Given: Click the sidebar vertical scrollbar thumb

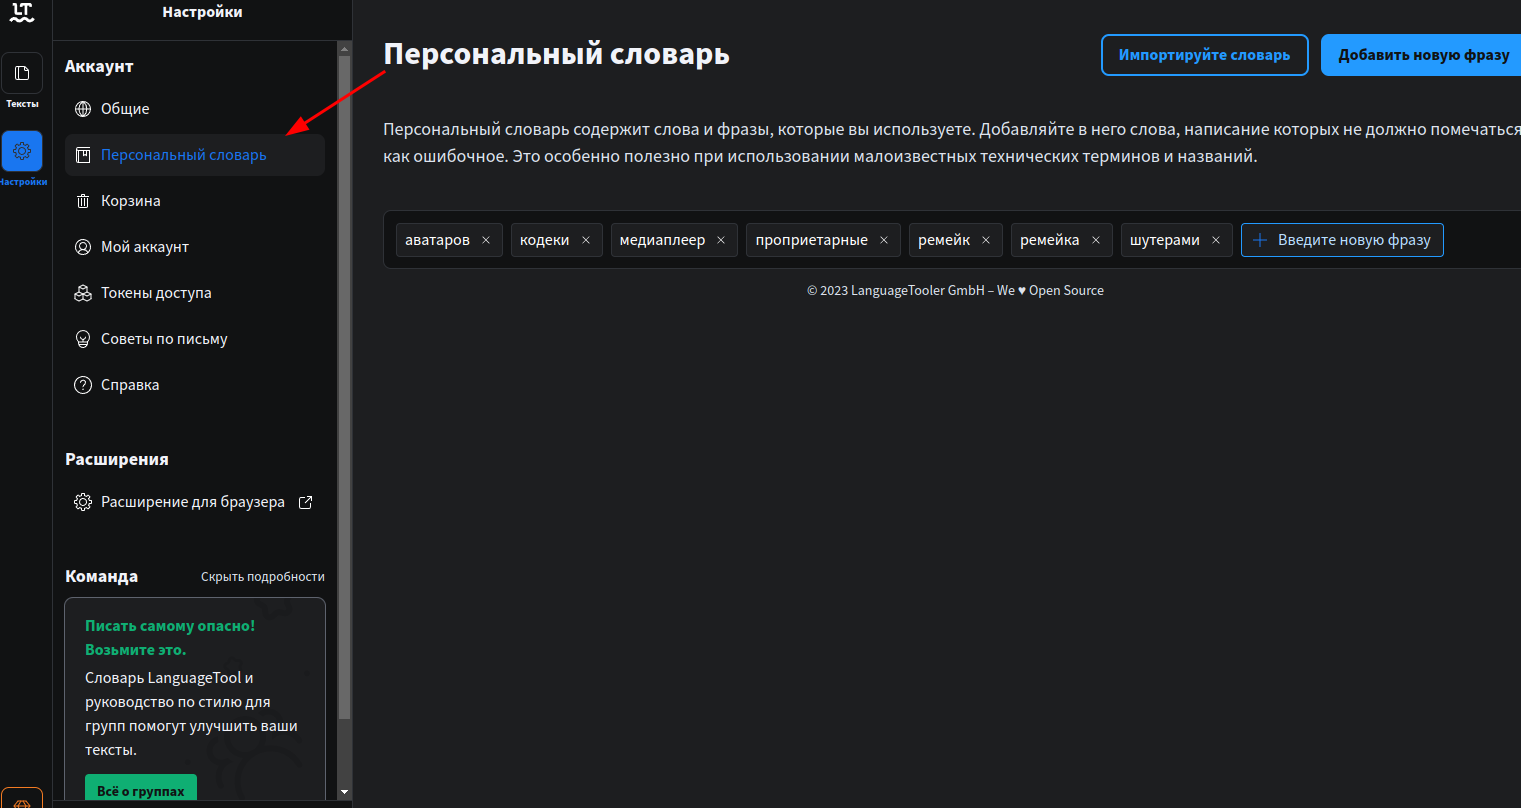Looking at the screenshot, I should (345, 387).
